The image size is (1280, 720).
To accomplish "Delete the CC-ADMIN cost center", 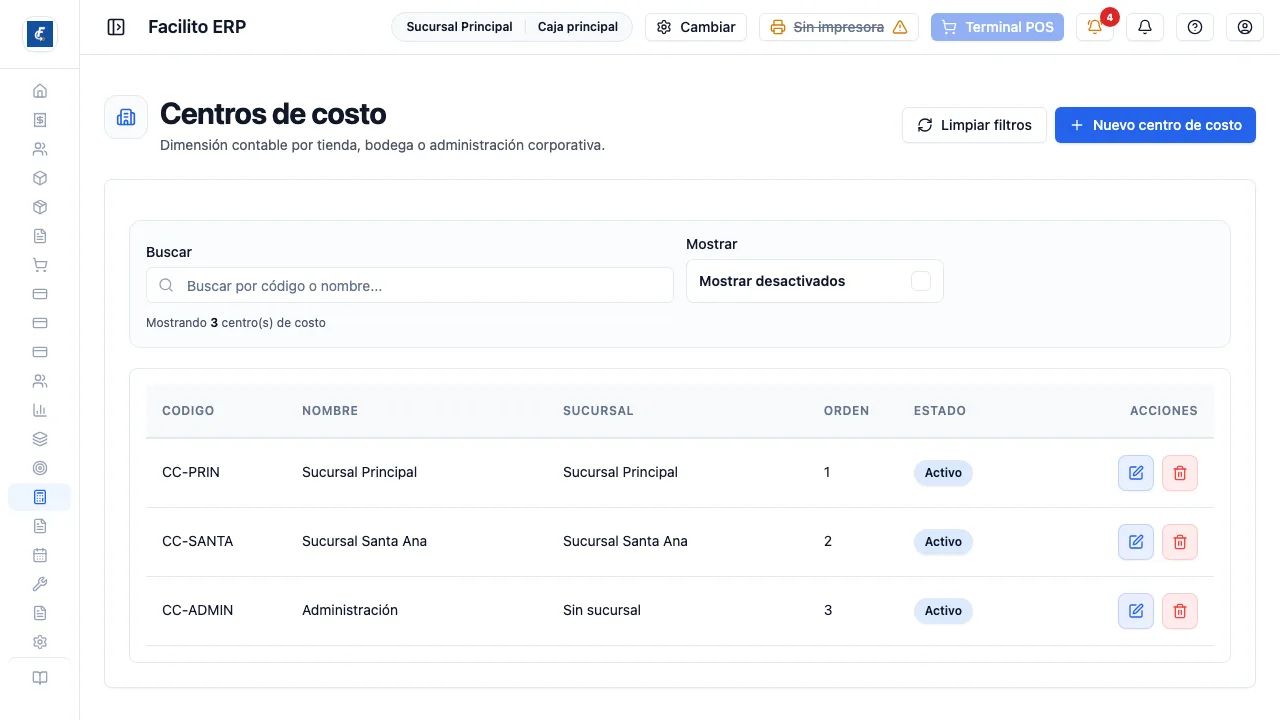I will coord(1180,611).
